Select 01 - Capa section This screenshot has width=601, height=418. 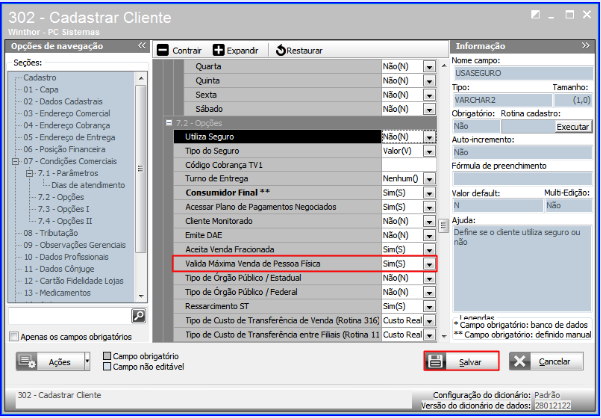tap(41, 90)
